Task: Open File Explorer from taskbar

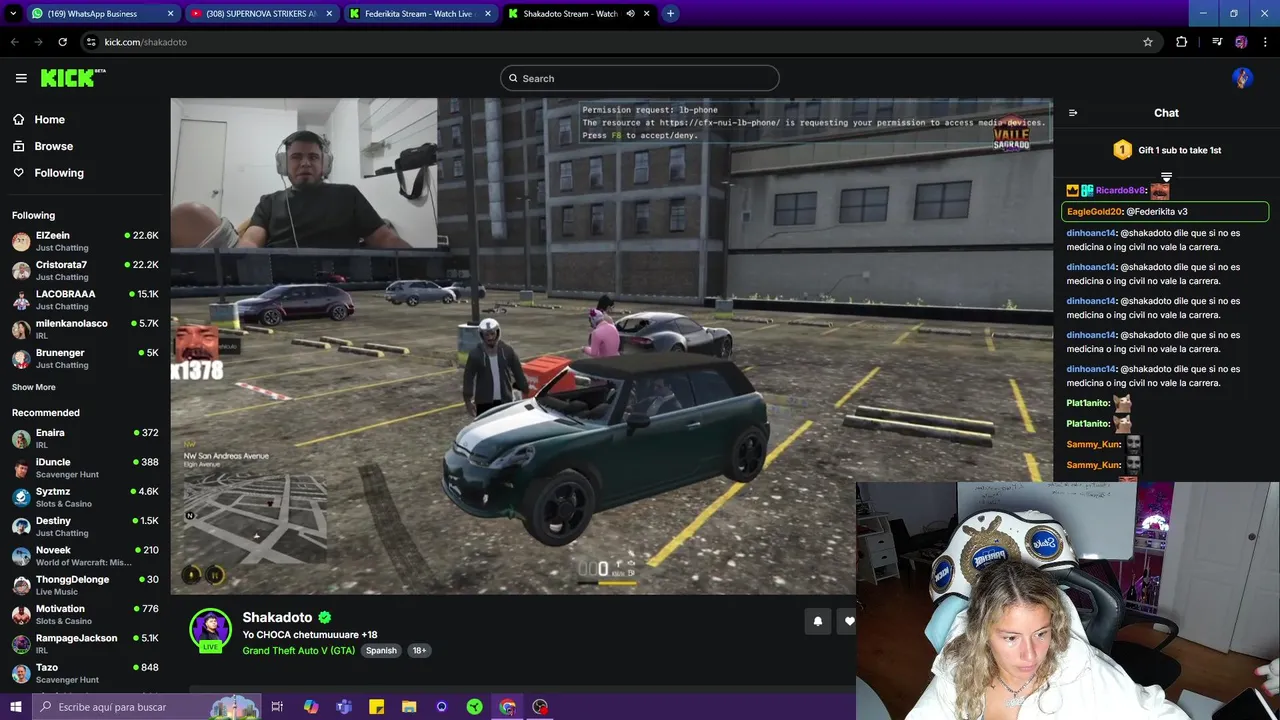Action: (409, 707)
